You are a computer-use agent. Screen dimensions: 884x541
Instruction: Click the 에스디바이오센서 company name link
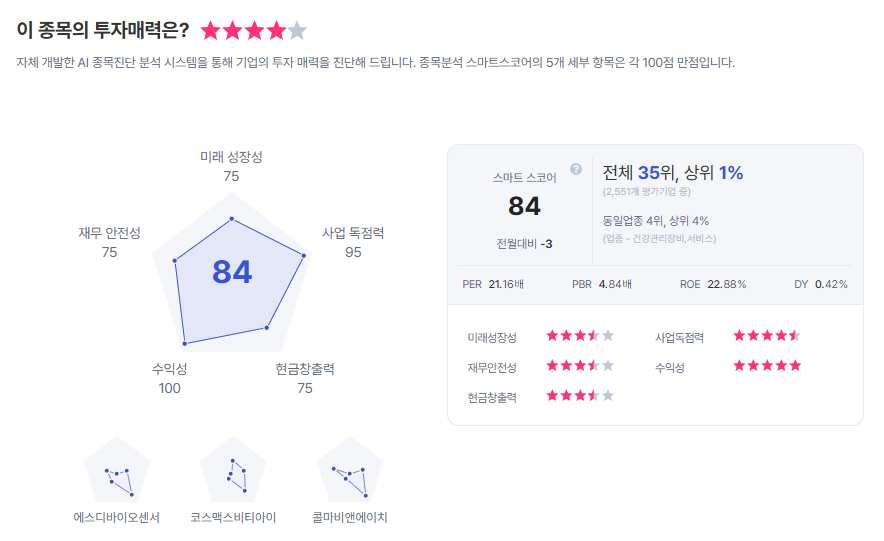[x=117, y=518]
